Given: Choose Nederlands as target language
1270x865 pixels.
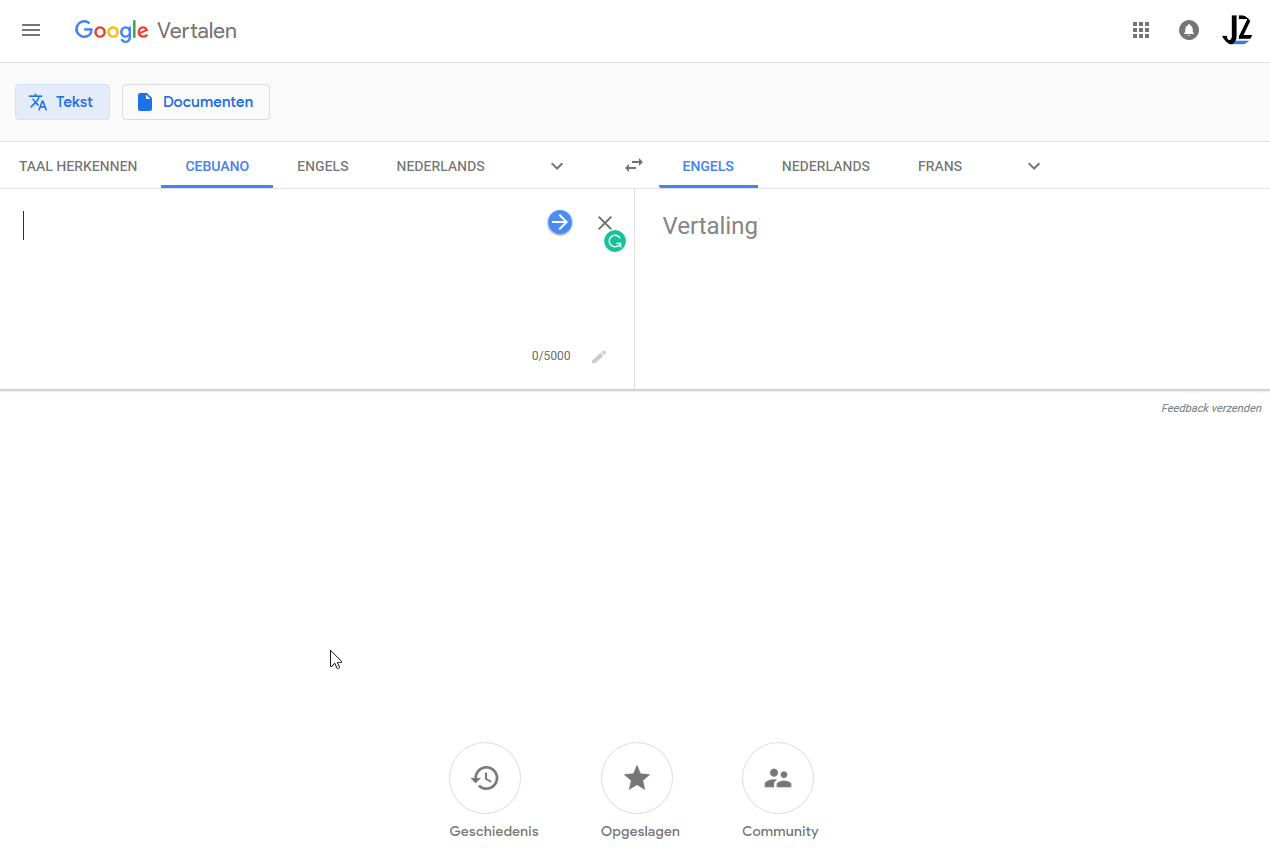Looking at the screenshot, I should pyautogui.click(x=826, y=166).
